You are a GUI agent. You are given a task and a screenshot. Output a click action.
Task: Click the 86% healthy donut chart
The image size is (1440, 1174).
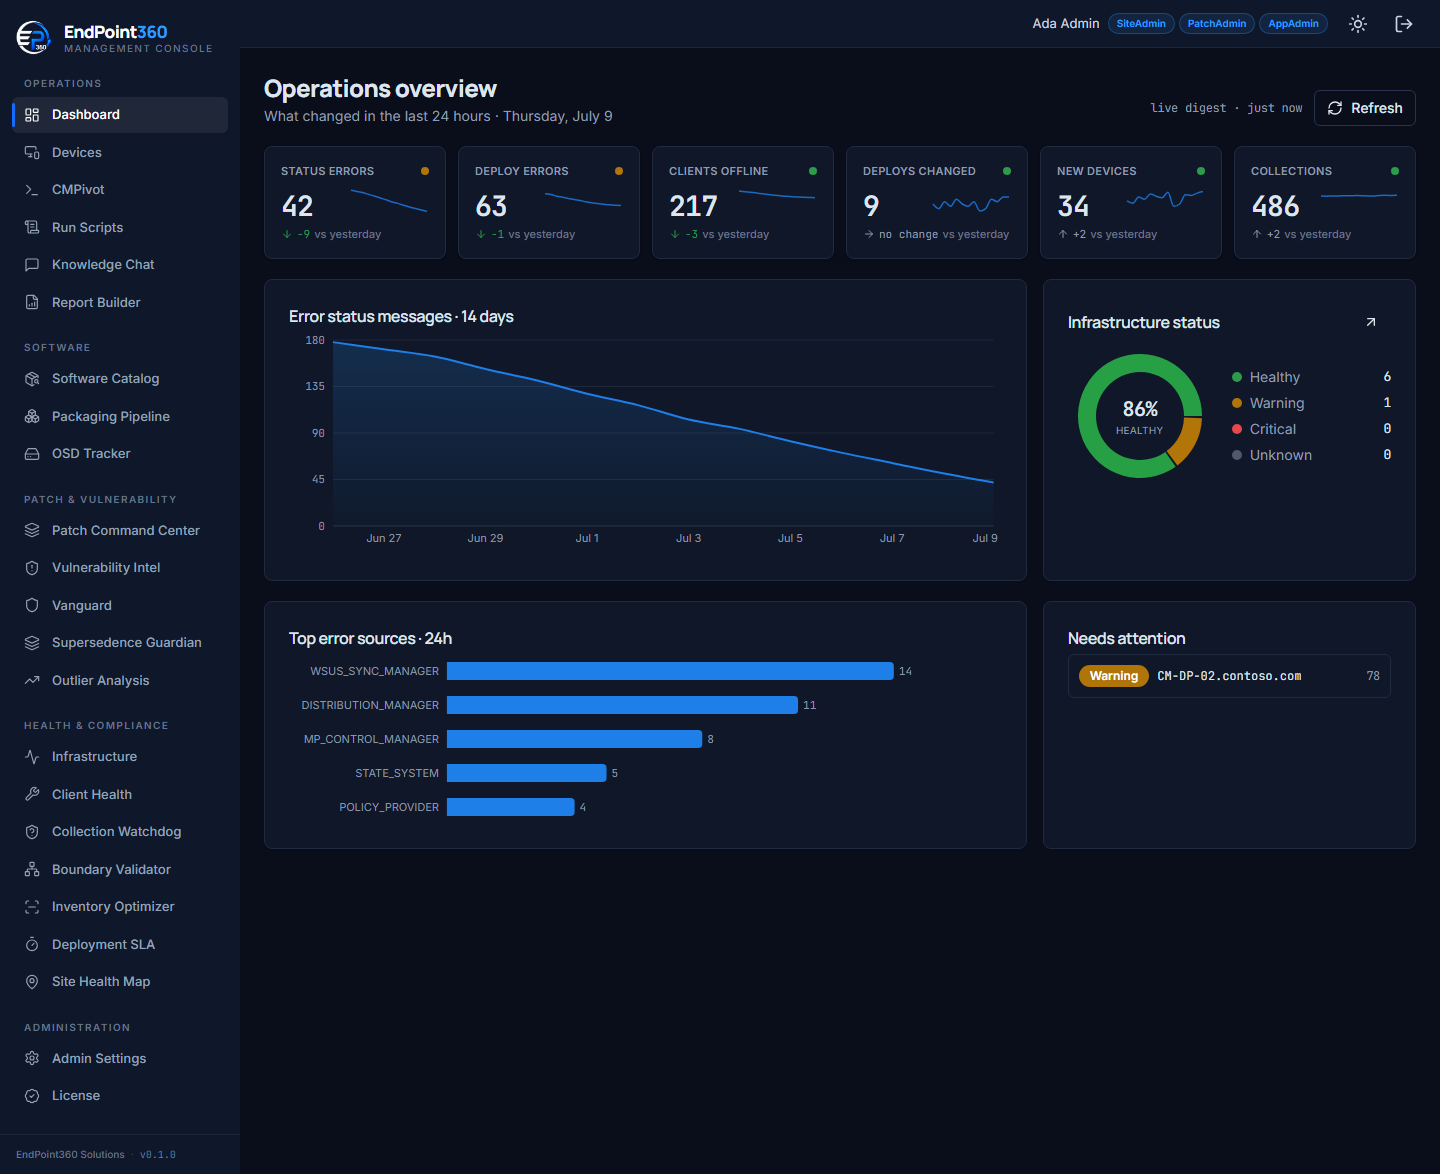(x=1140, y=416)
